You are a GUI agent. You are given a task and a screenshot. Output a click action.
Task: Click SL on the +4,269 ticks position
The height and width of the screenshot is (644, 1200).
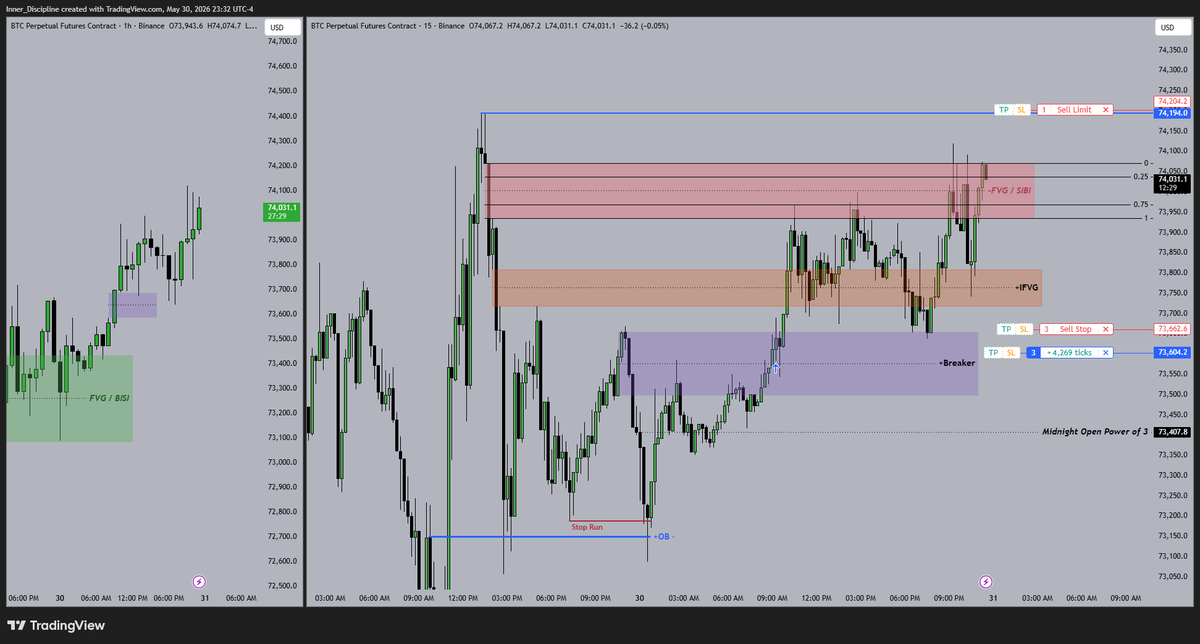[1011, 352]
